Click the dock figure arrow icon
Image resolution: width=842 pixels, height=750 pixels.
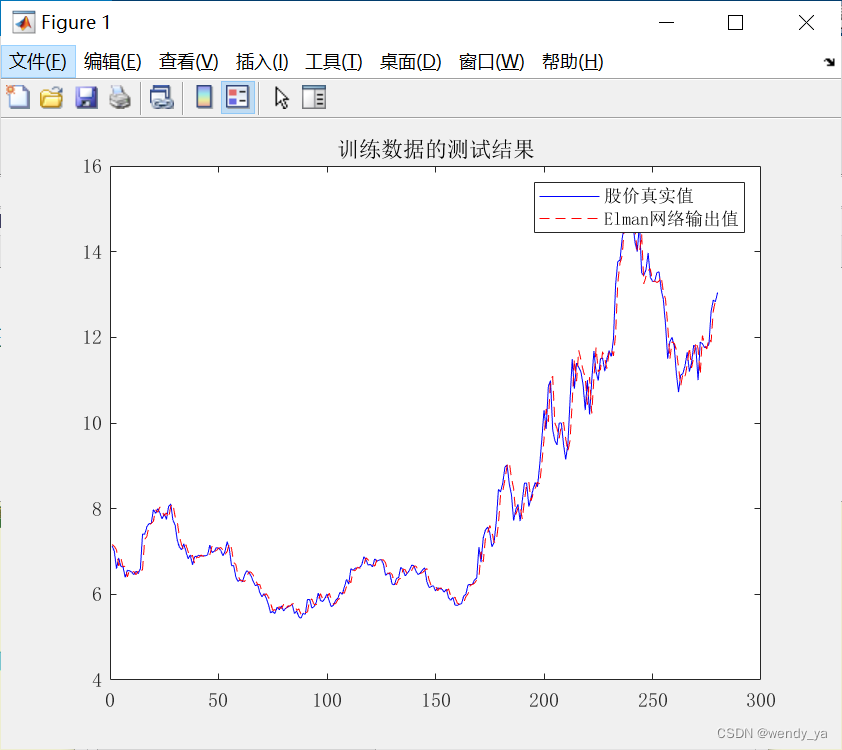click(829, 62)
